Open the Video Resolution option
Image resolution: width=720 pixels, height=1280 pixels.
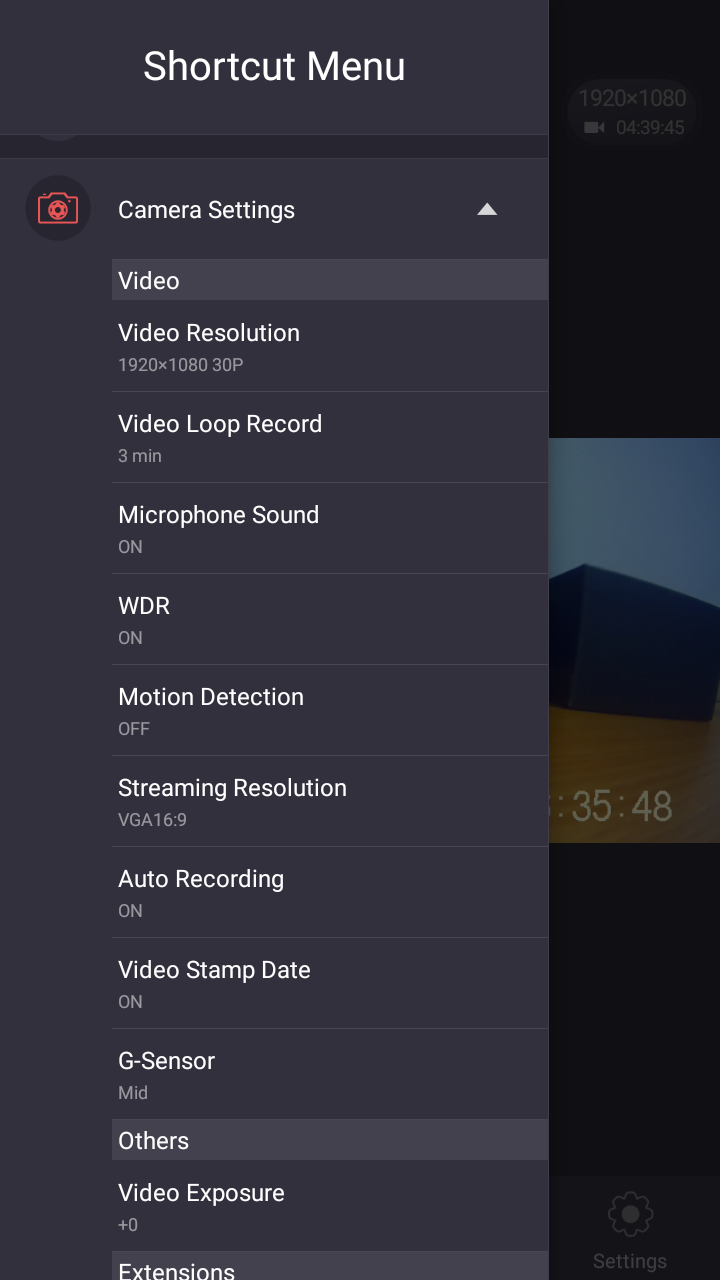point(330,346)
